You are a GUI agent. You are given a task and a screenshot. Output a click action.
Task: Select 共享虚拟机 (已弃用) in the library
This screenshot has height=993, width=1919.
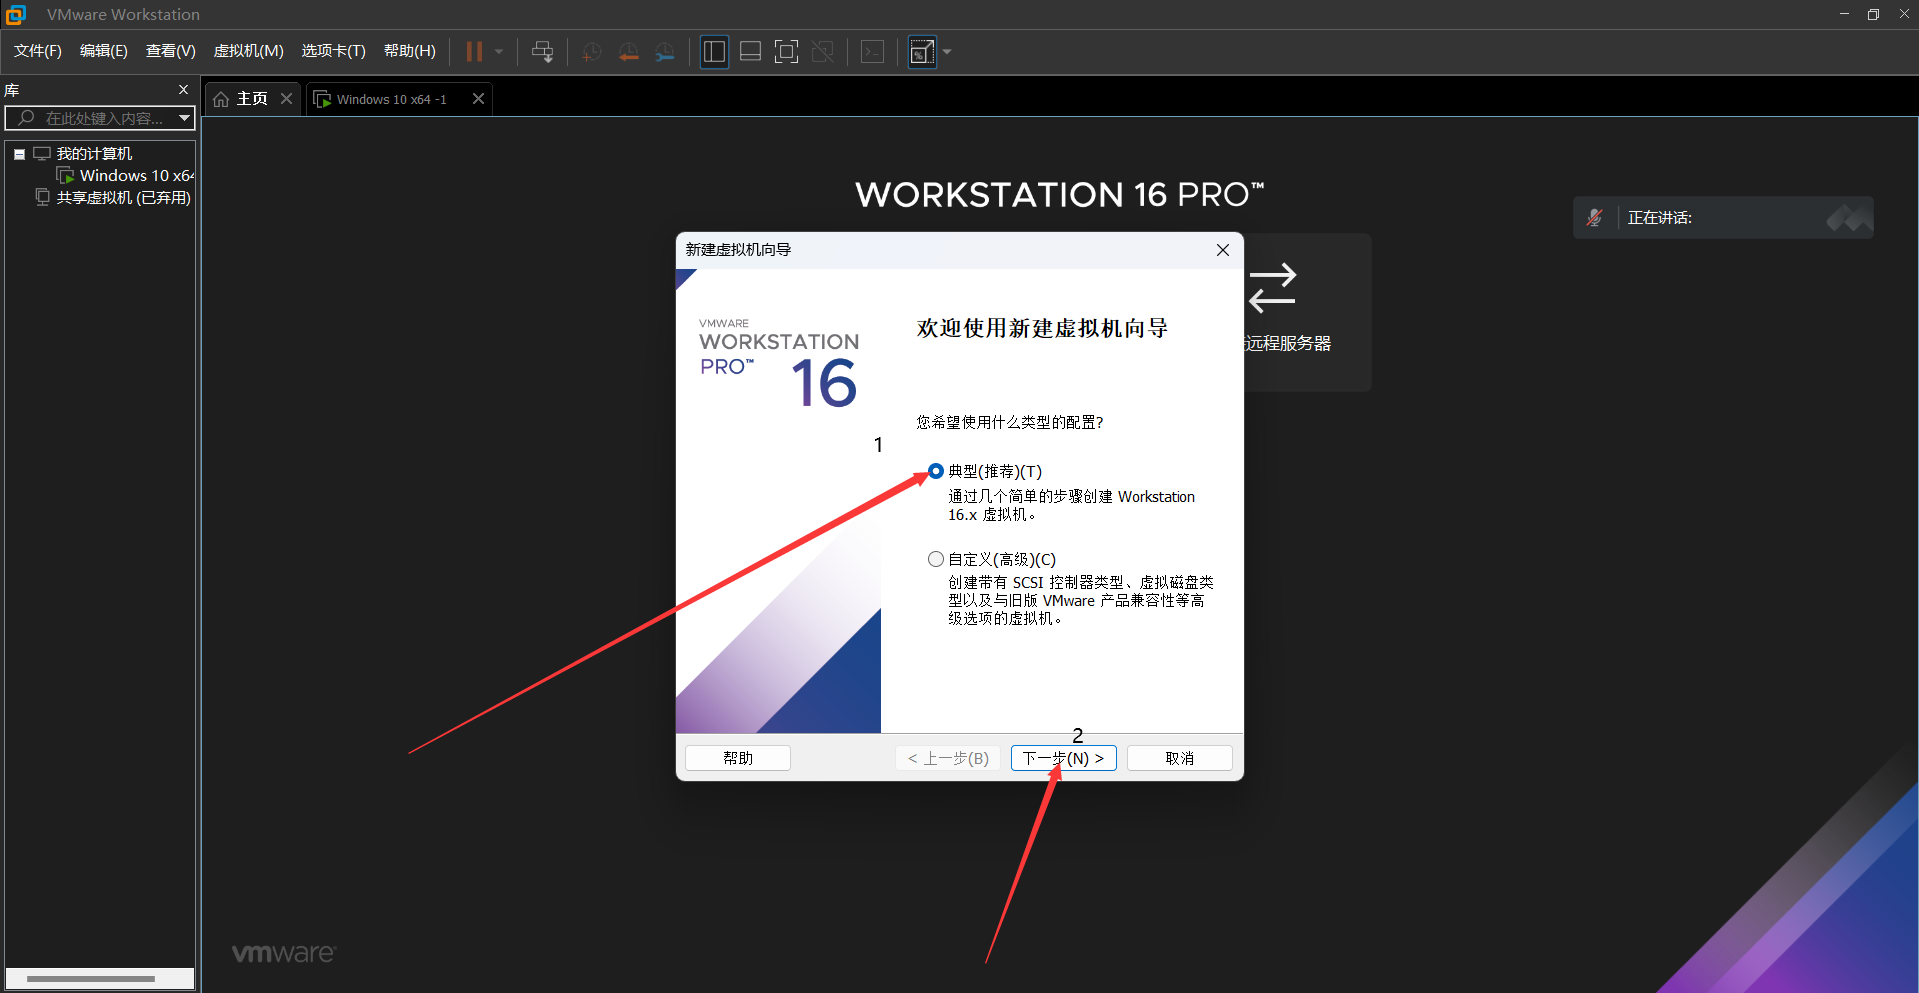click(x=123, y=198)
